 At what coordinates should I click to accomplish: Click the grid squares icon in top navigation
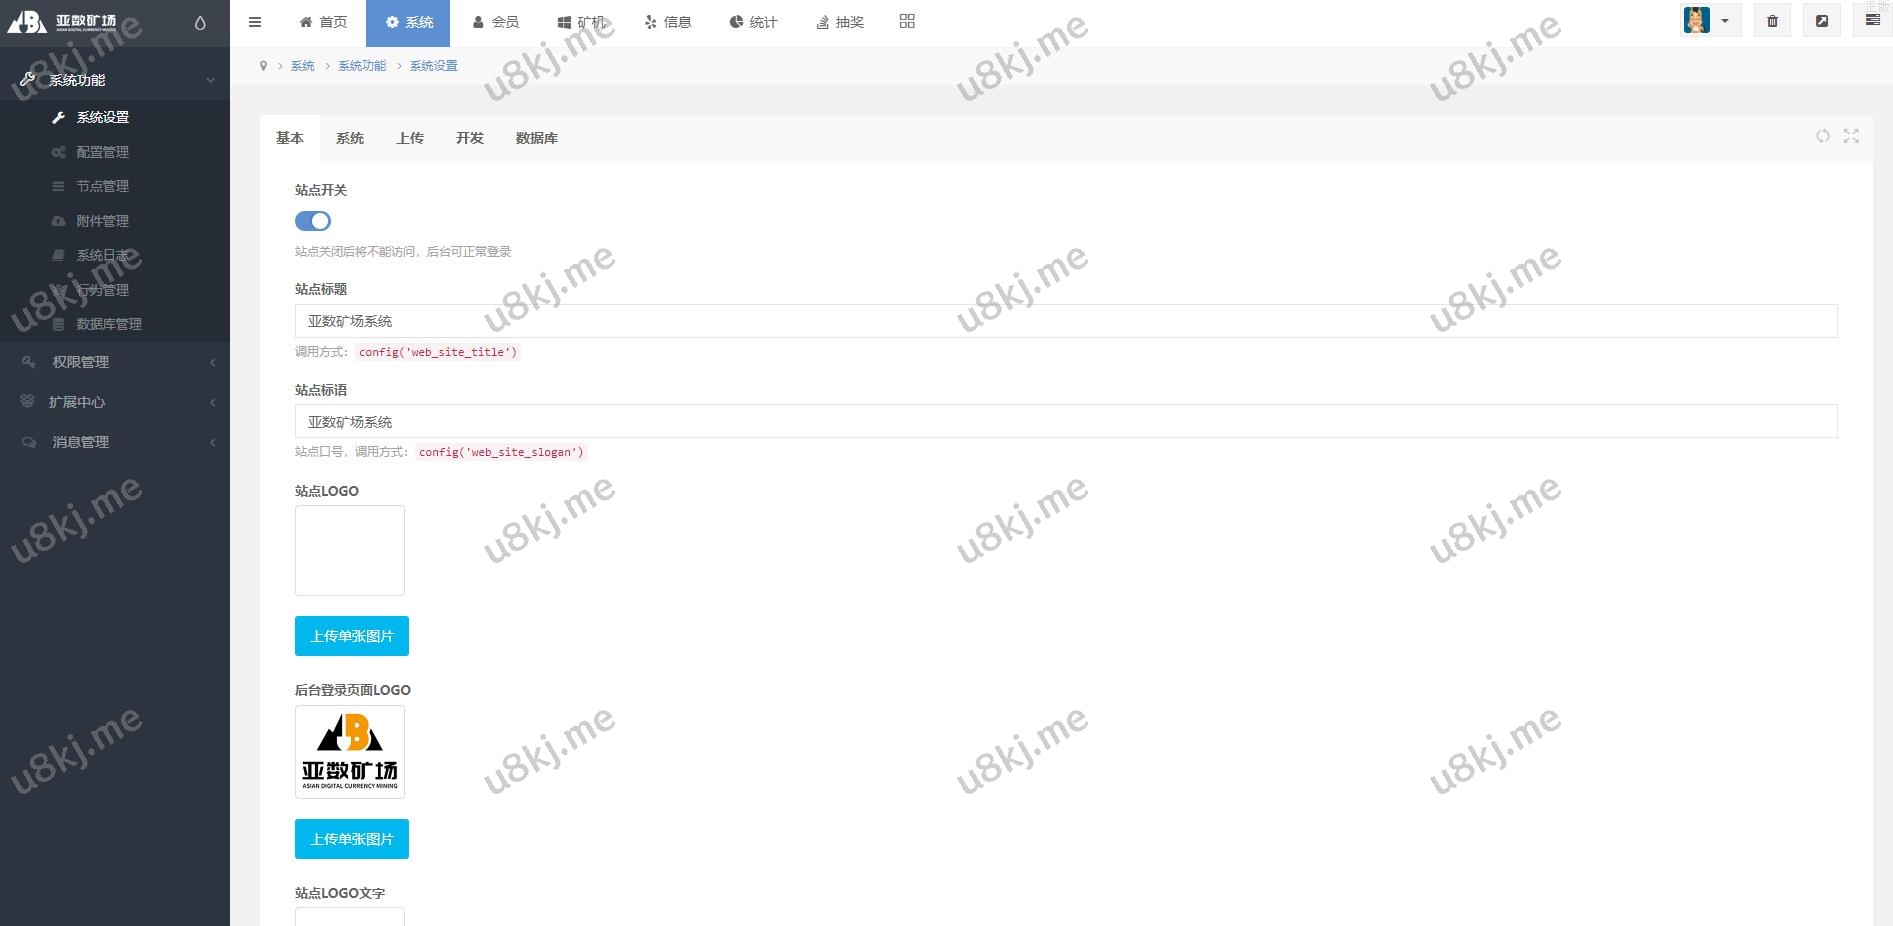click(x=907, y=21)
